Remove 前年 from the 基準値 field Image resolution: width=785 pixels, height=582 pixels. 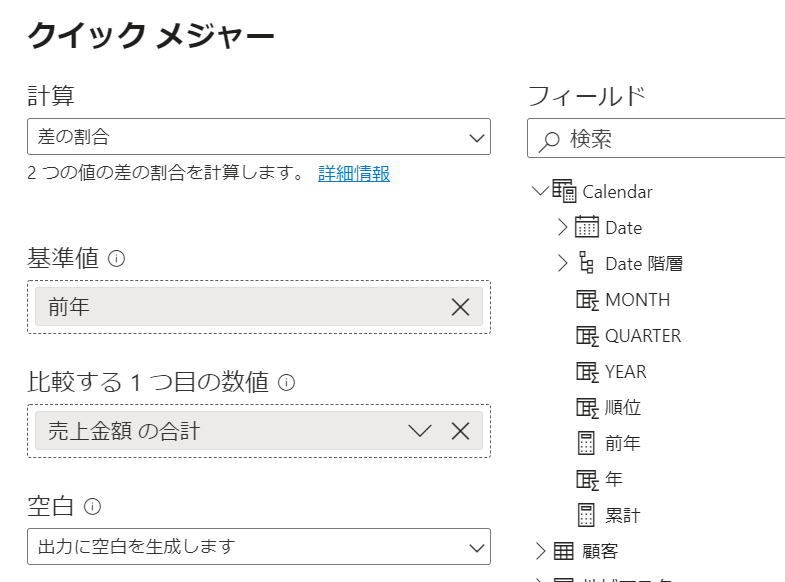(460, 307)
